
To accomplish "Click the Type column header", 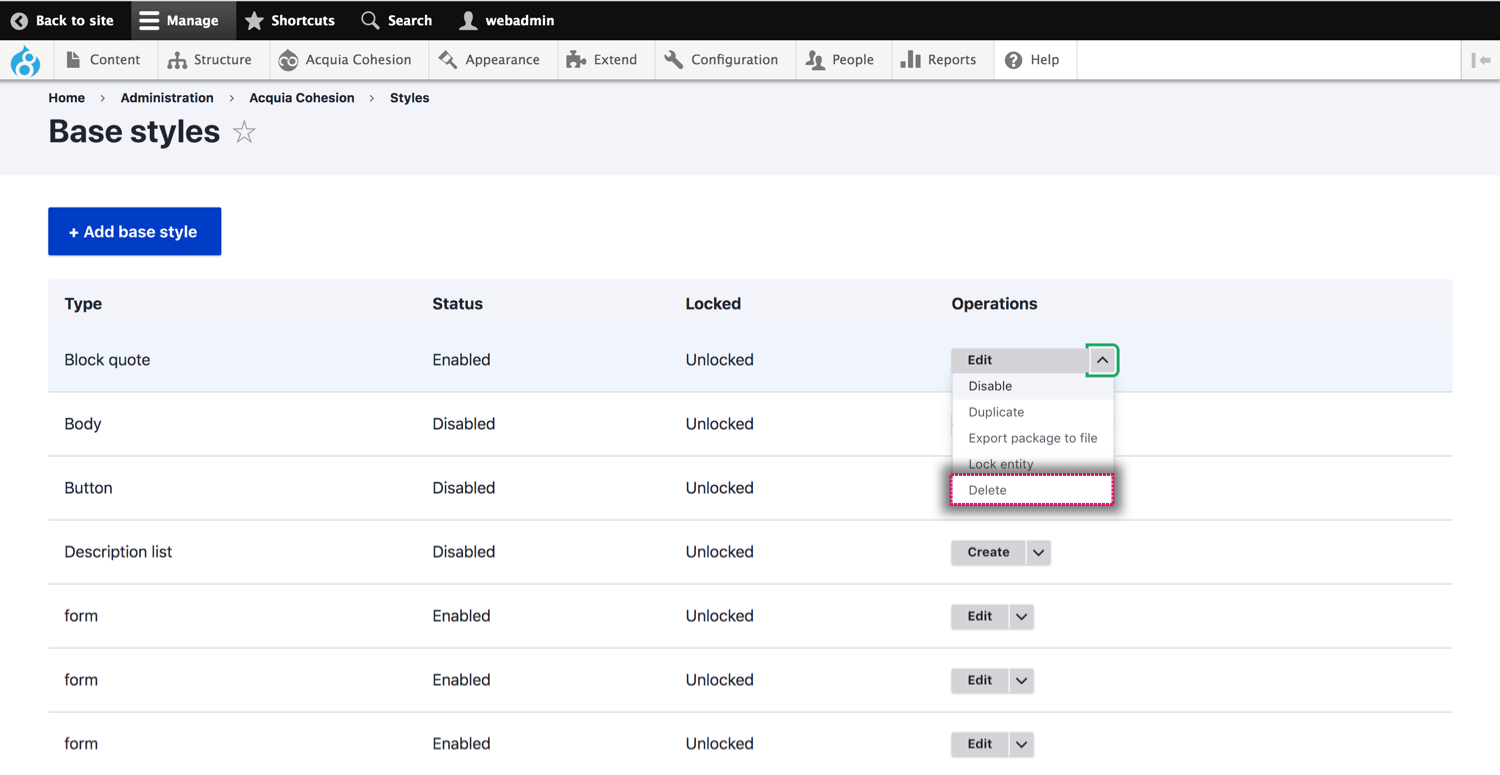I will pos(83,304).
